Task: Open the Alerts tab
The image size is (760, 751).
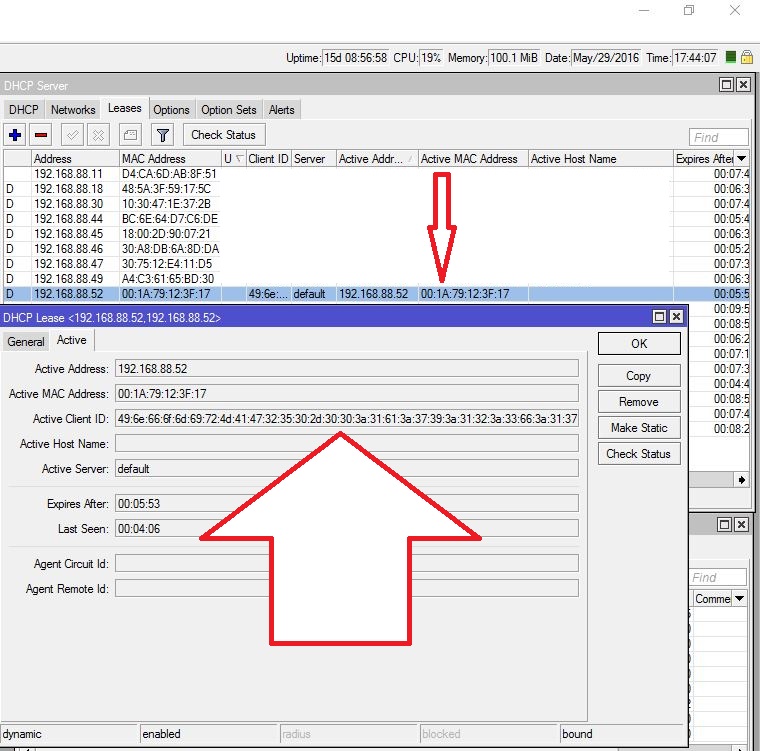Action: 282,110
